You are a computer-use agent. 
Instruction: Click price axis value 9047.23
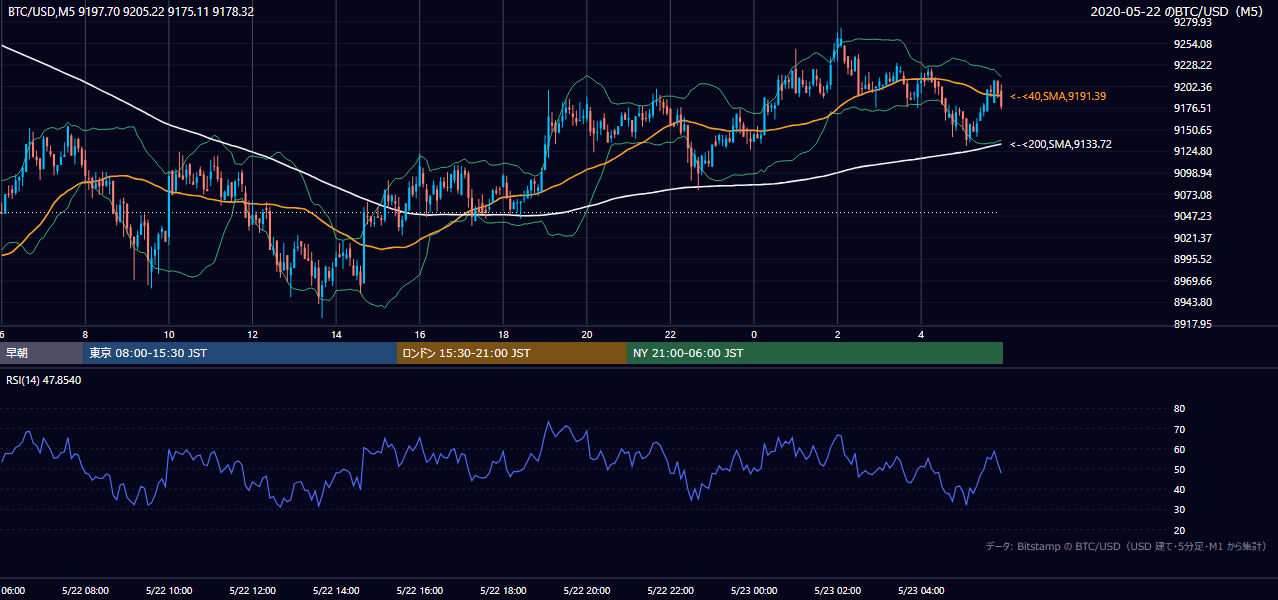[x=1193, y=216]
